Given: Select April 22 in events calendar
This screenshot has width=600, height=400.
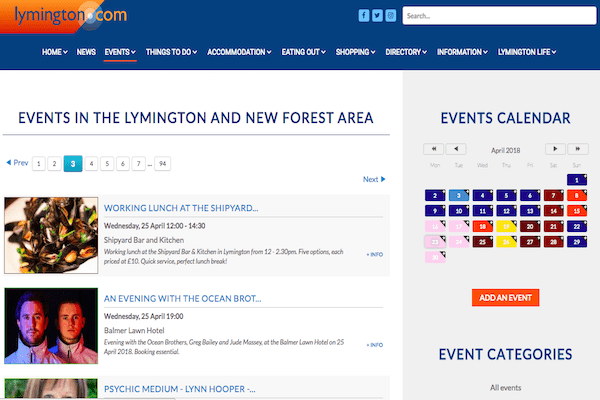Looking at the screenshot, I should pos(577,226).
